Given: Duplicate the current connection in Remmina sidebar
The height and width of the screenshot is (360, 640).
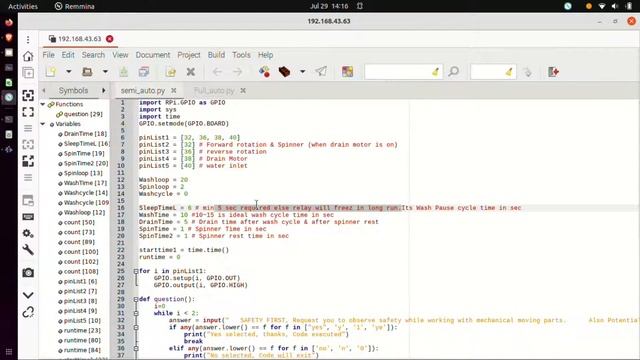Looking at the screenshot, I should [x=28, y=73].
